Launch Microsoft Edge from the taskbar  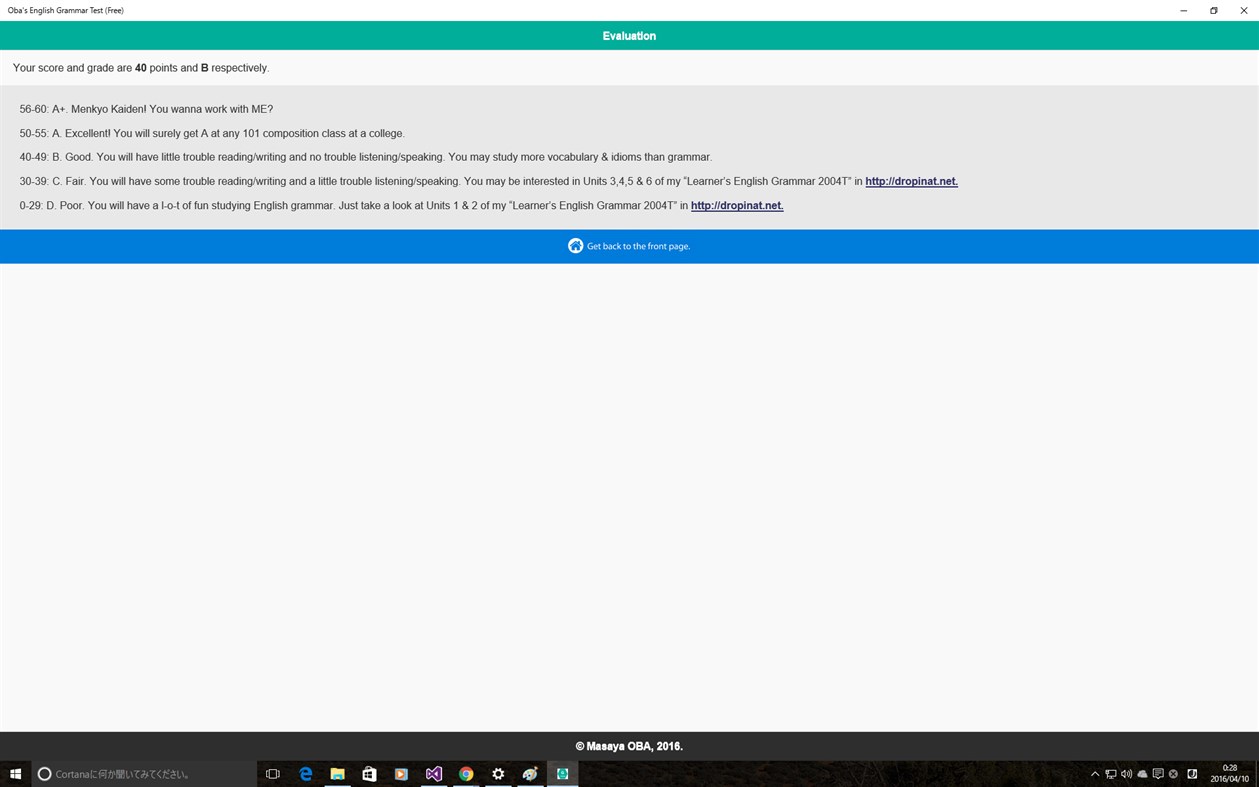pos(305,773)
